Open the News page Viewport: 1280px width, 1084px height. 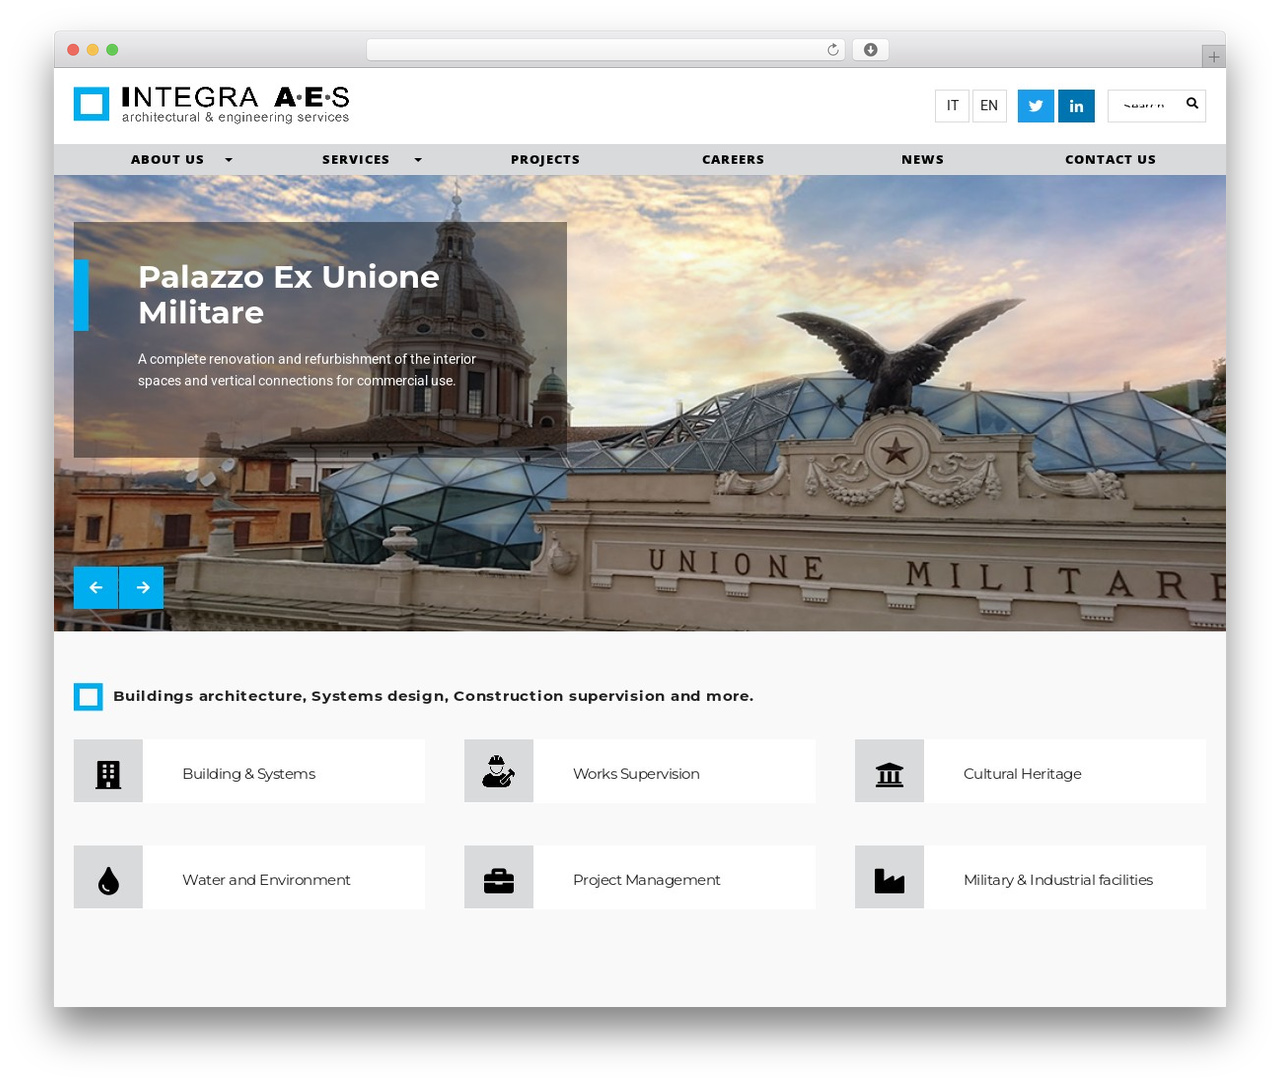(x=922, y=159)
